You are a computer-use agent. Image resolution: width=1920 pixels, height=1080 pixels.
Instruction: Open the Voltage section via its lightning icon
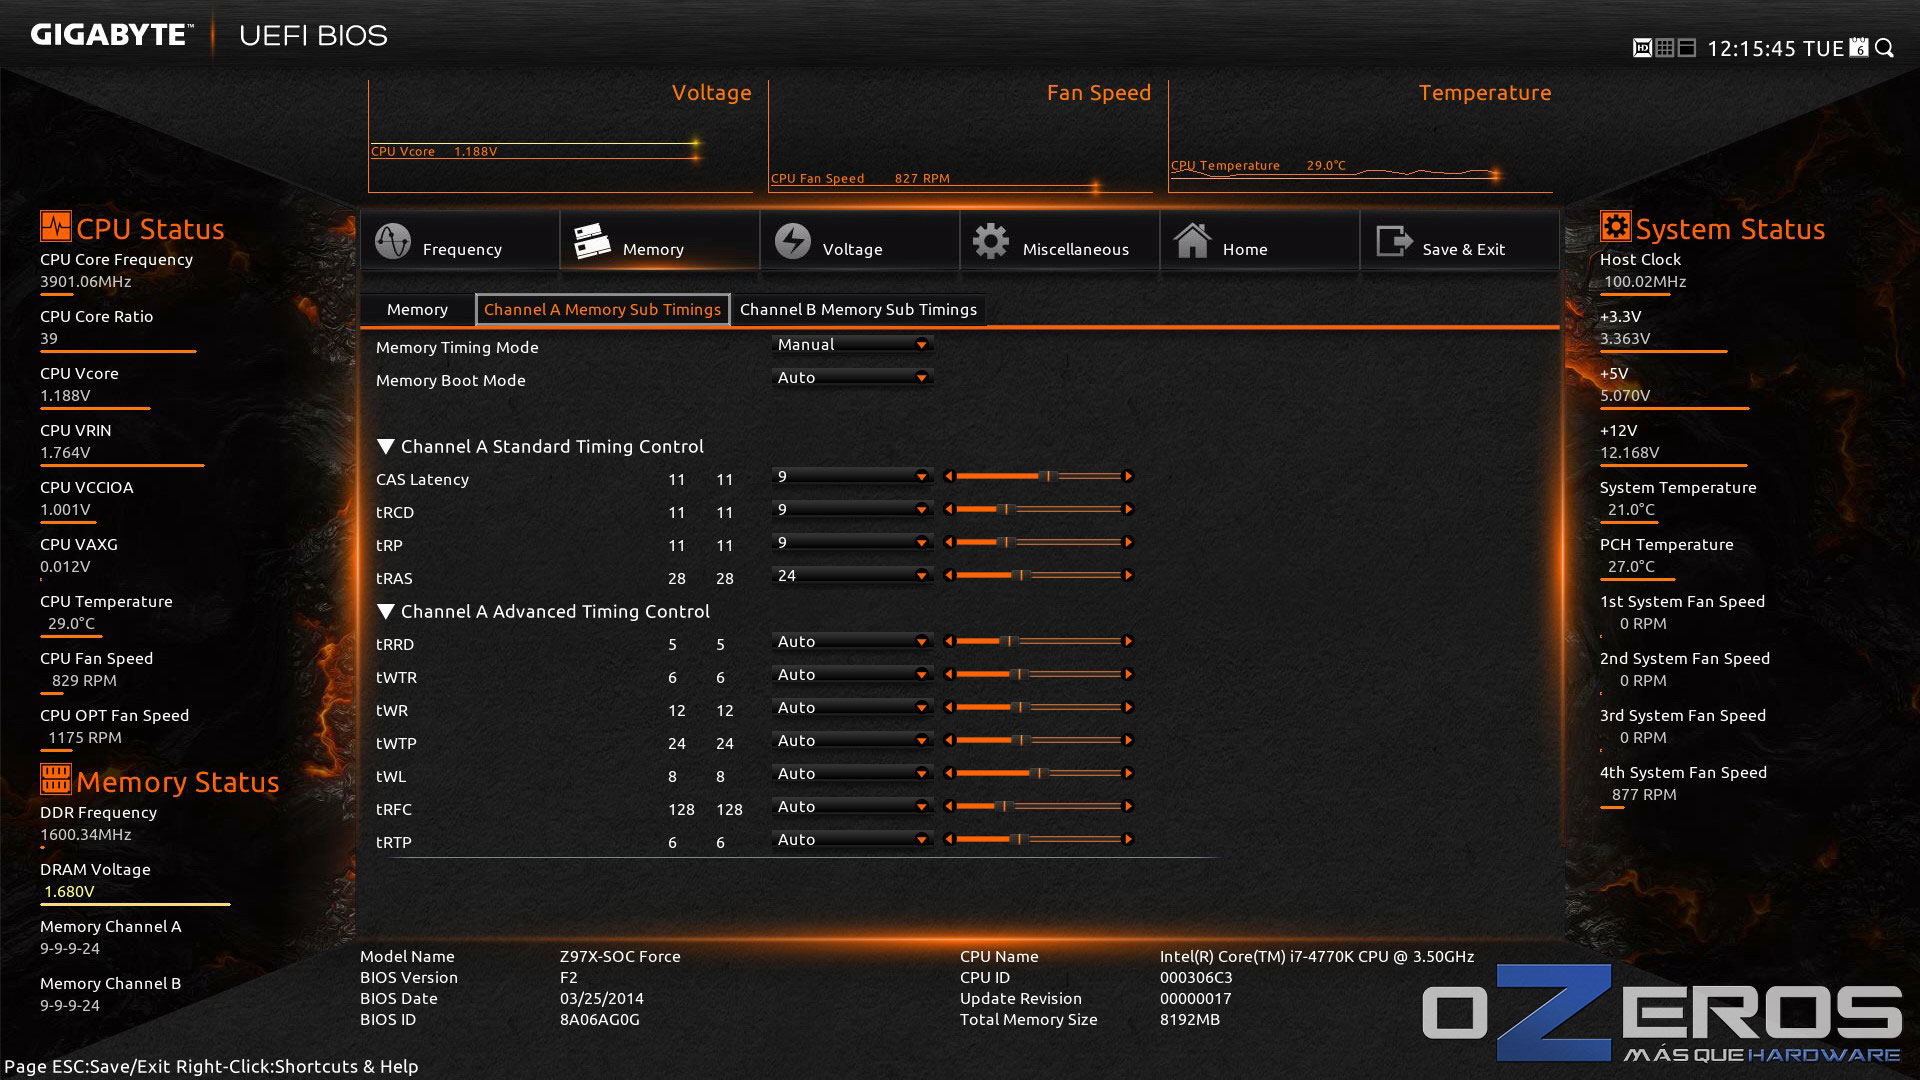point(793,241)
